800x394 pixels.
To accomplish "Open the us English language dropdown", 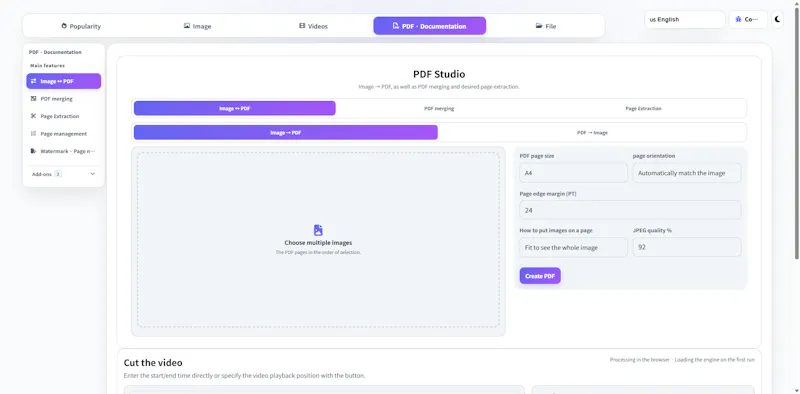I will [x=685, y=19].
